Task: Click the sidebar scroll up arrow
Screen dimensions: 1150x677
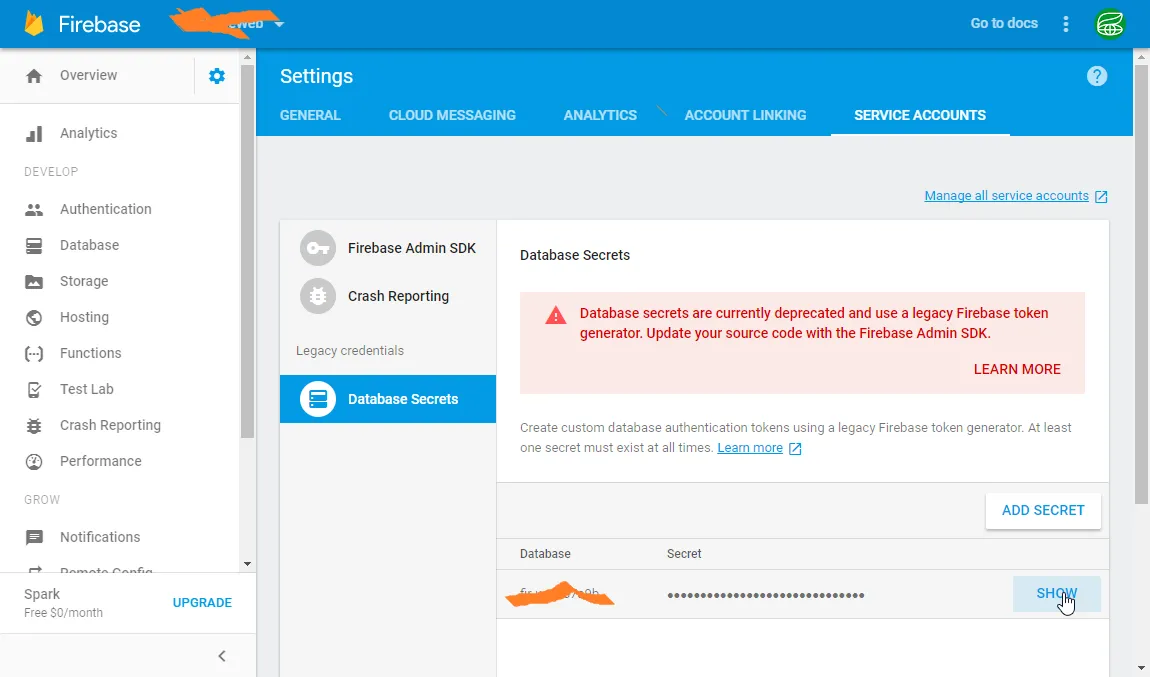Action: click(x=247, y=56)
